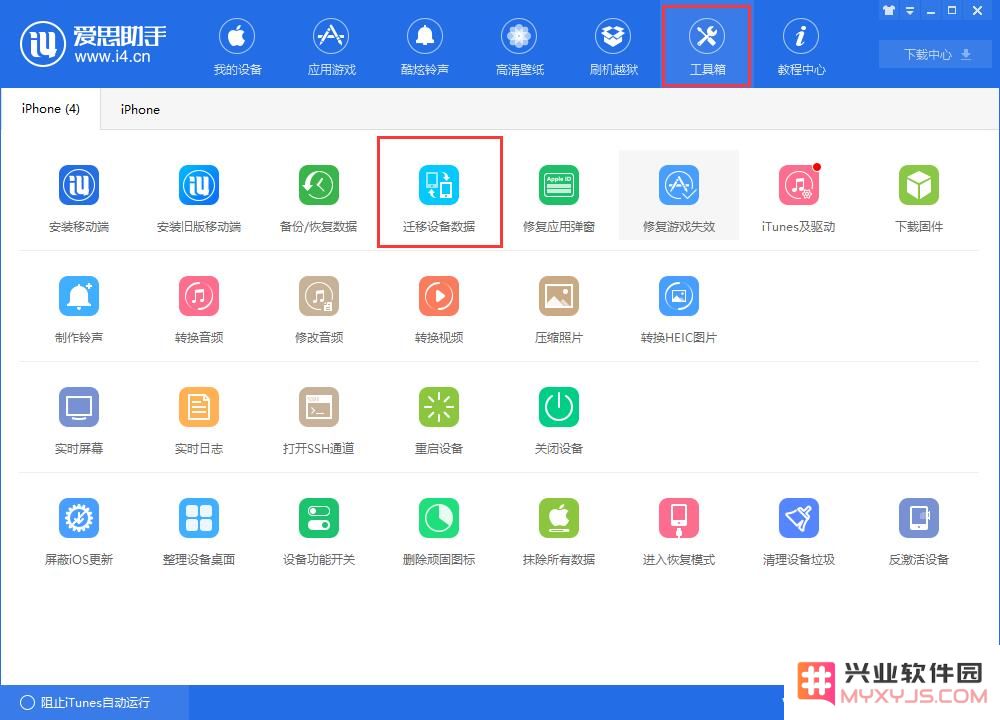Open 下载中心 download center
This screenshot has width=1000, height=720.
point(936,54)
